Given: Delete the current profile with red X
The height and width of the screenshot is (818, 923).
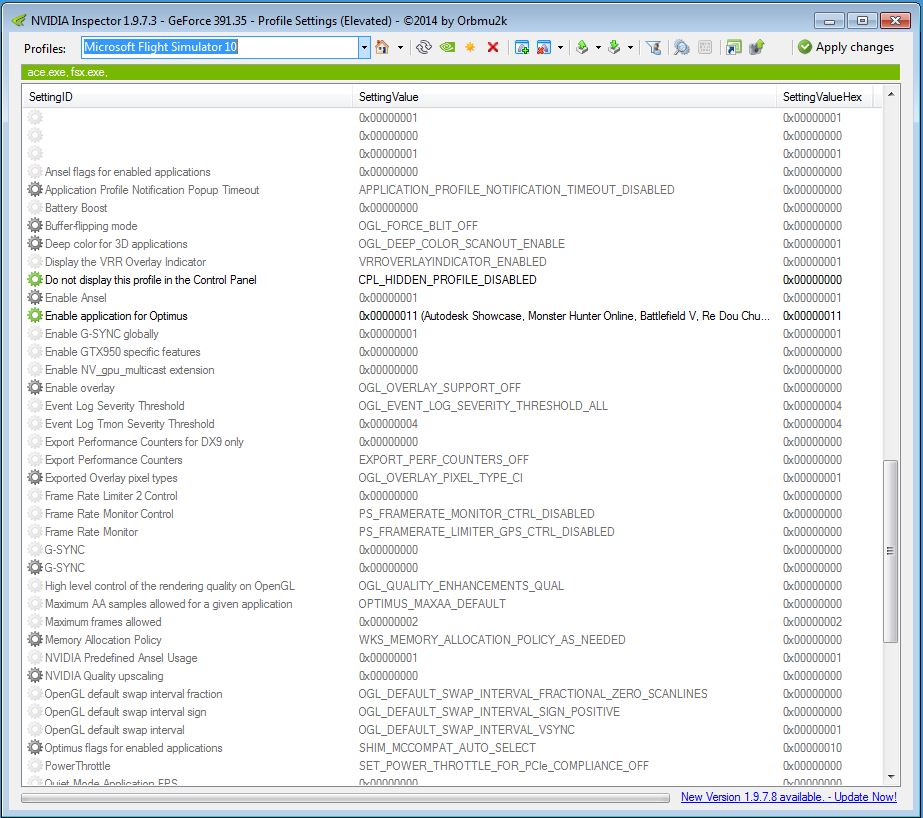Looking at the screenshot, I should pos(493,47).
